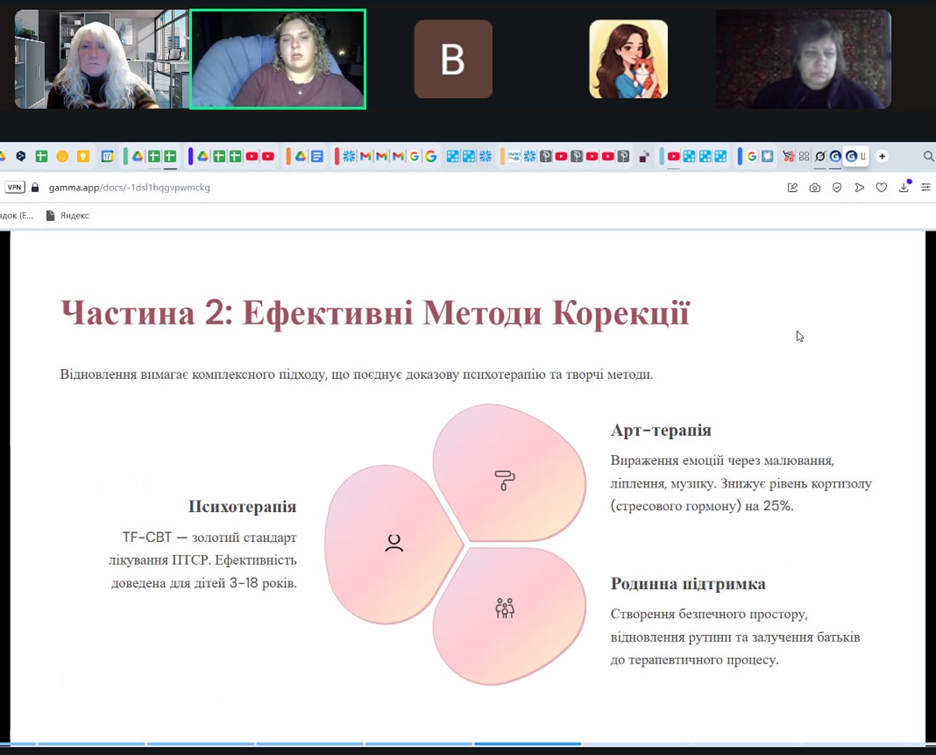Click the edit page icon in address bar

pyautogui.click(x=793, y=187)
